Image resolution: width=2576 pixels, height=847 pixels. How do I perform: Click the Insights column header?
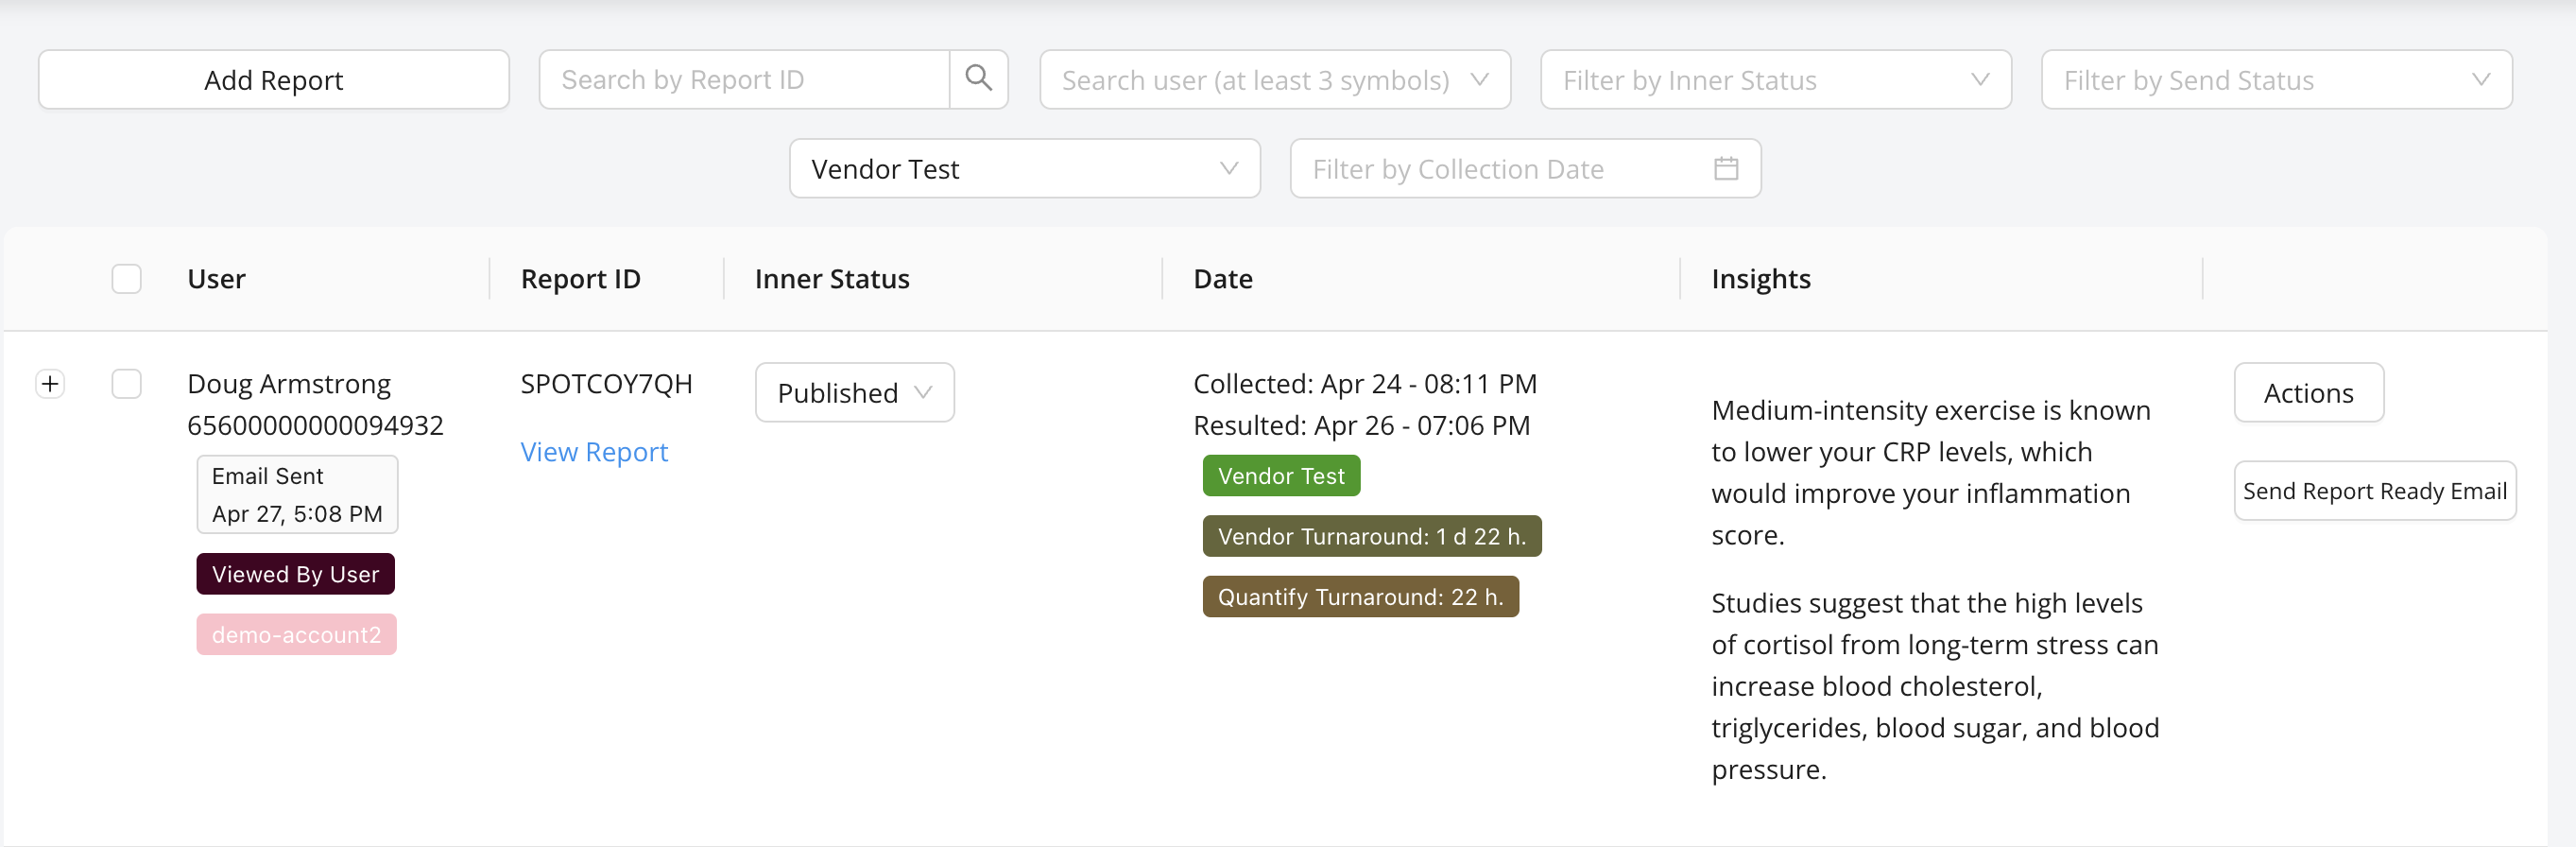click(1760, 279)
